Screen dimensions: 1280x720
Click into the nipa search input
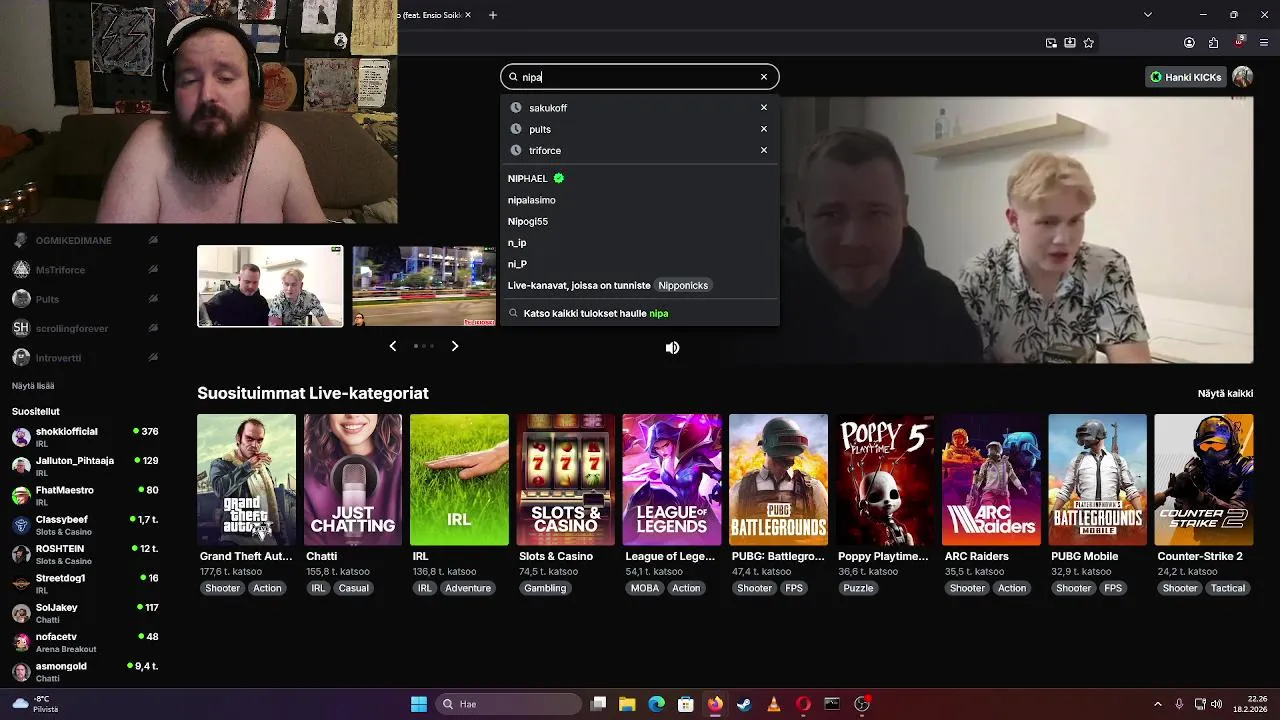click(x=640, y=77)
